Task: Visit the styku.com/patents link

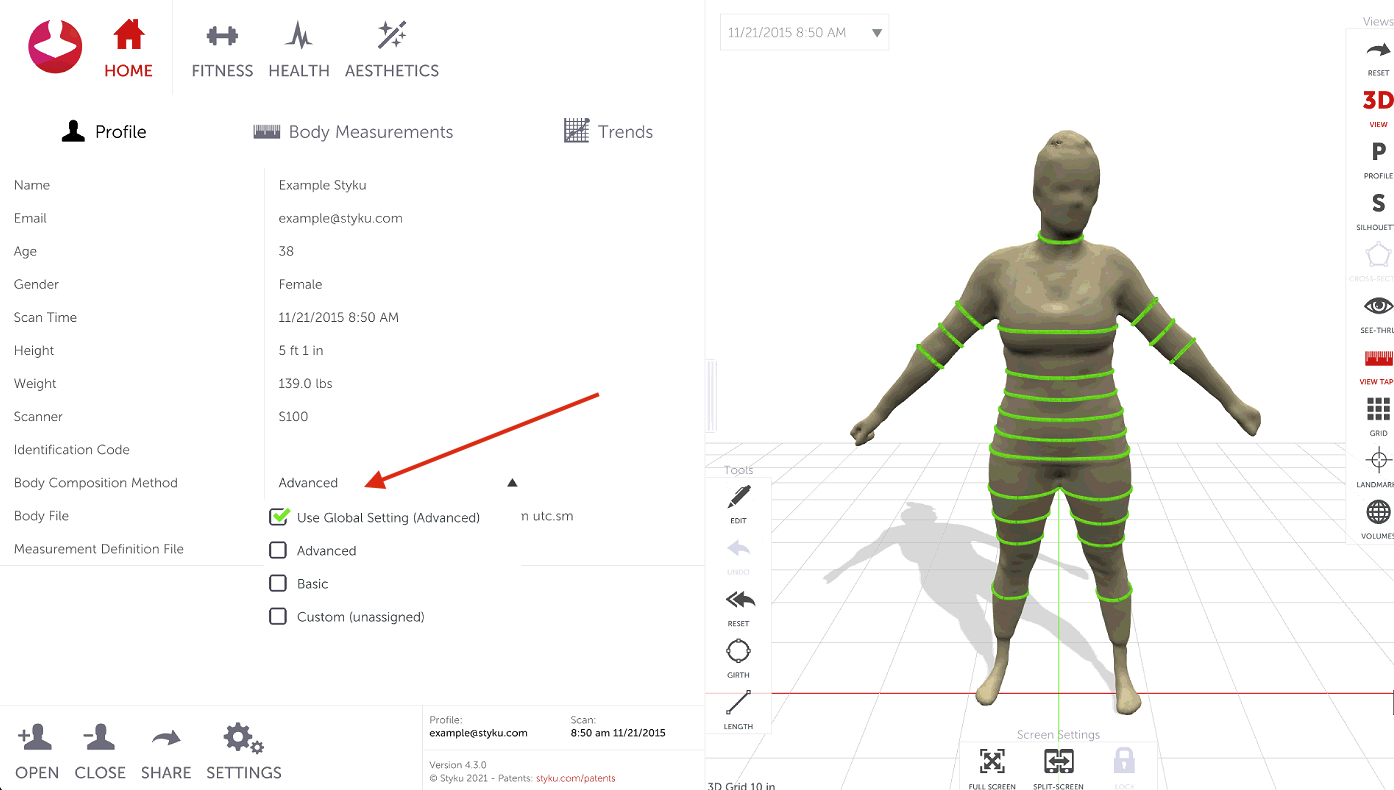Action: [575, 776]
